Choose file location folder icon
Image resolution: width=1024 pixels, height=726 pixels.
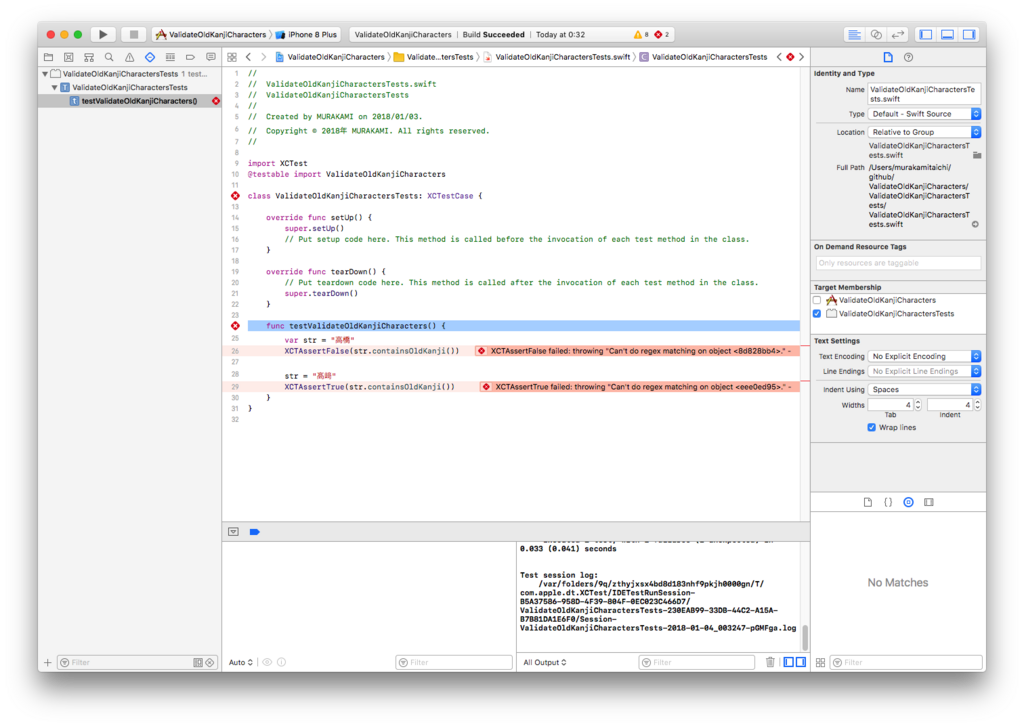[x=977, y=155]
